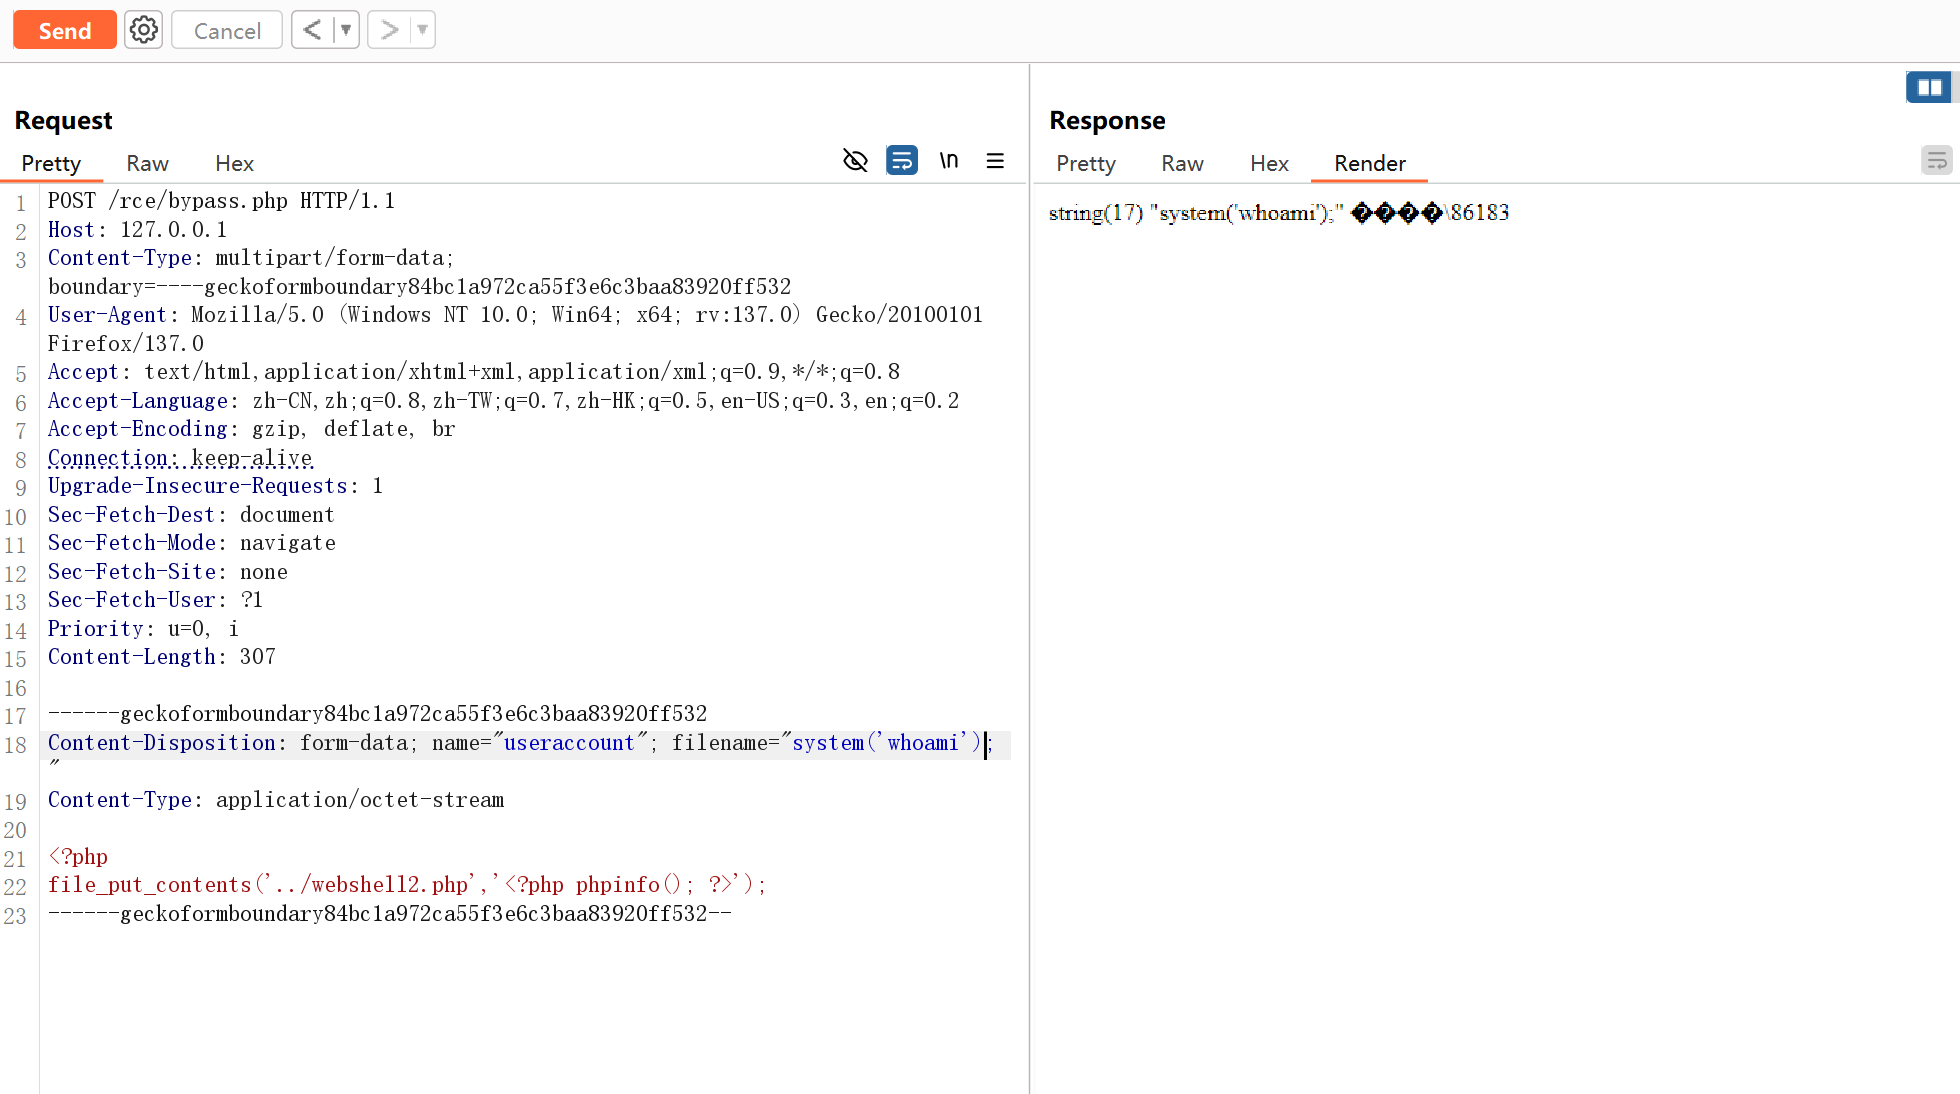Toggle show newline characters \n icon

tap(948, 160)
